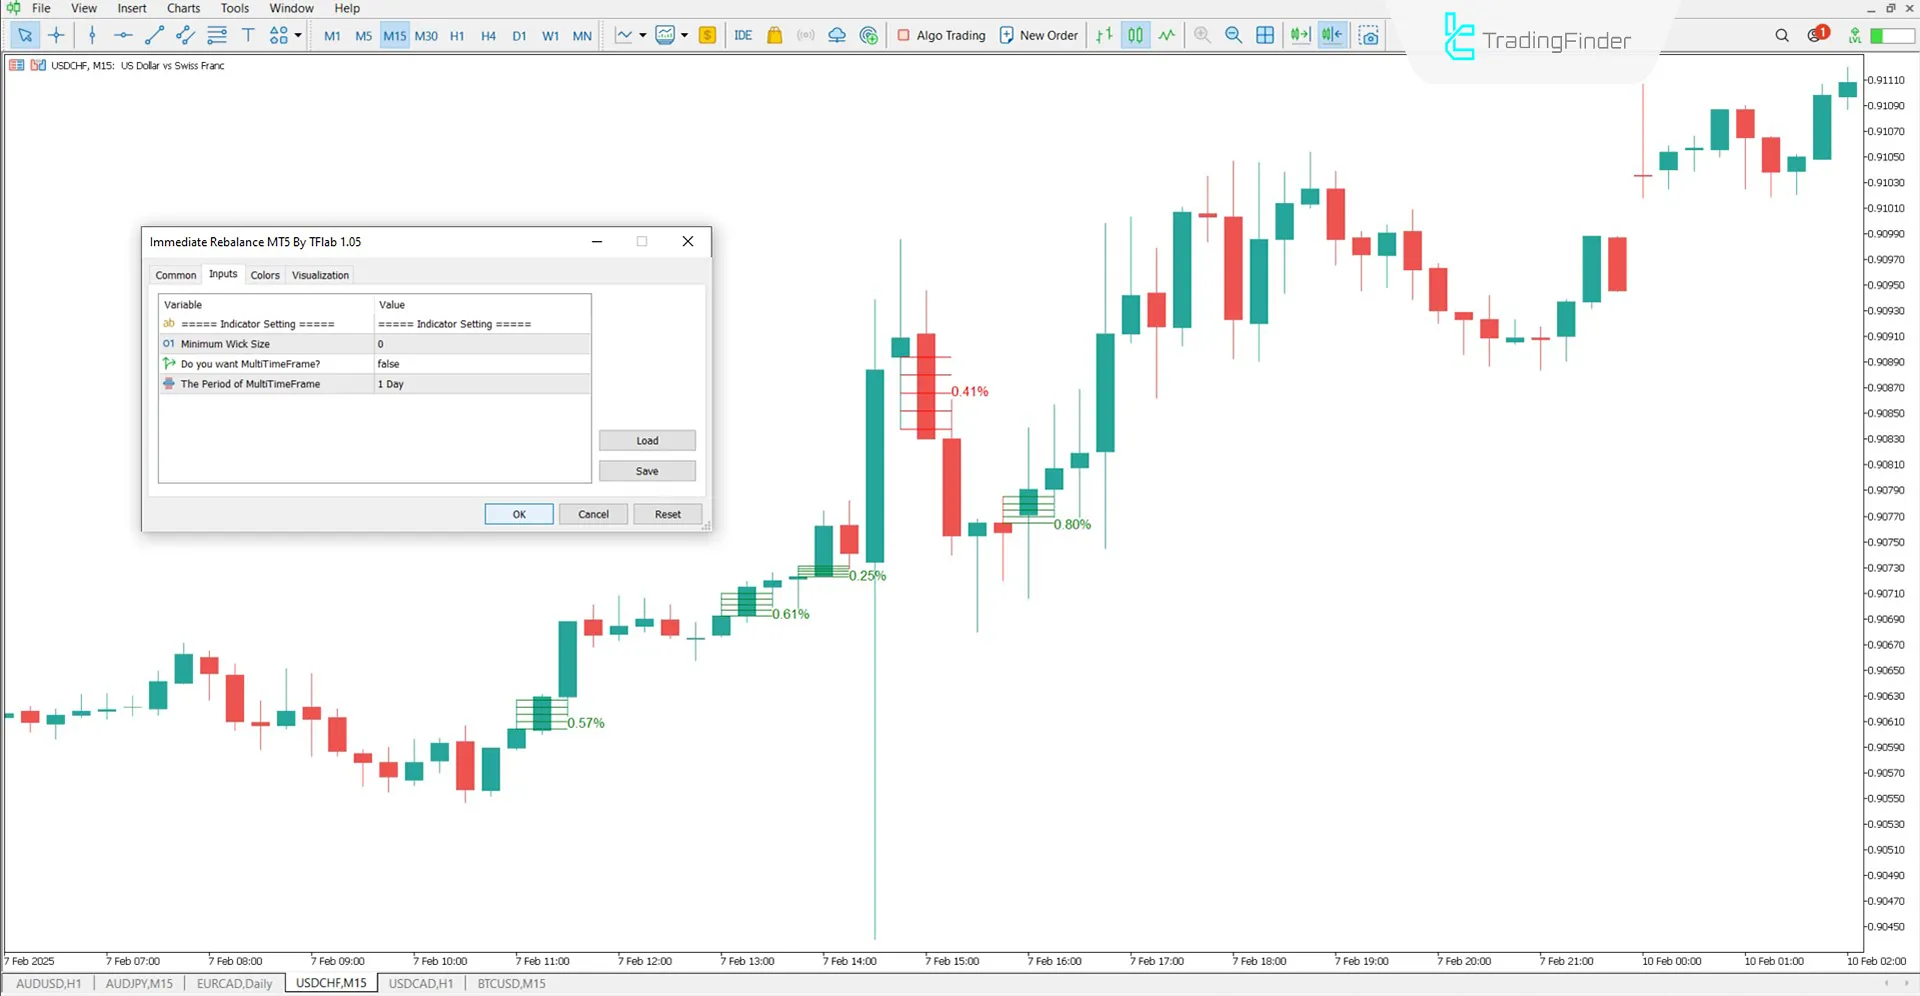
Task: Open the tiled windows layout icon
Action: (1265, 35)
